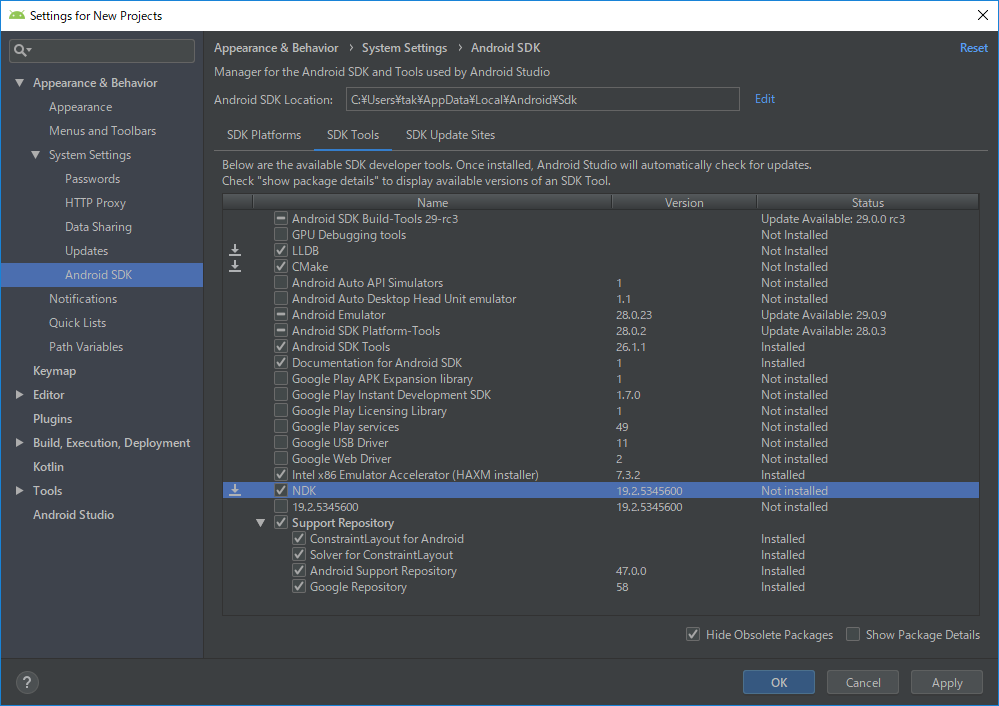
Task: Uncheck Intel x86 Emulator Accelerator checkbox
Action: (281, 474)
